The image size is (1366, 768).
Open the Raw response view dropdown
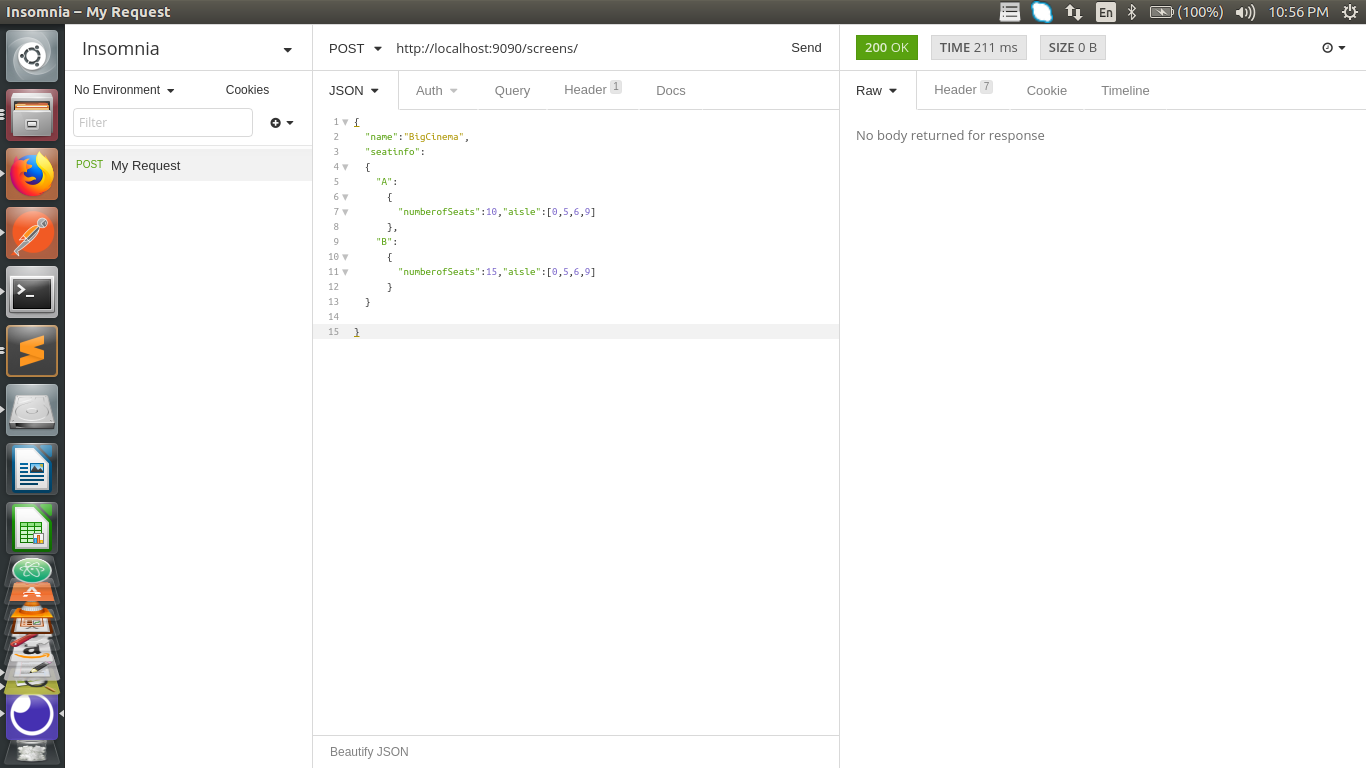876,90
